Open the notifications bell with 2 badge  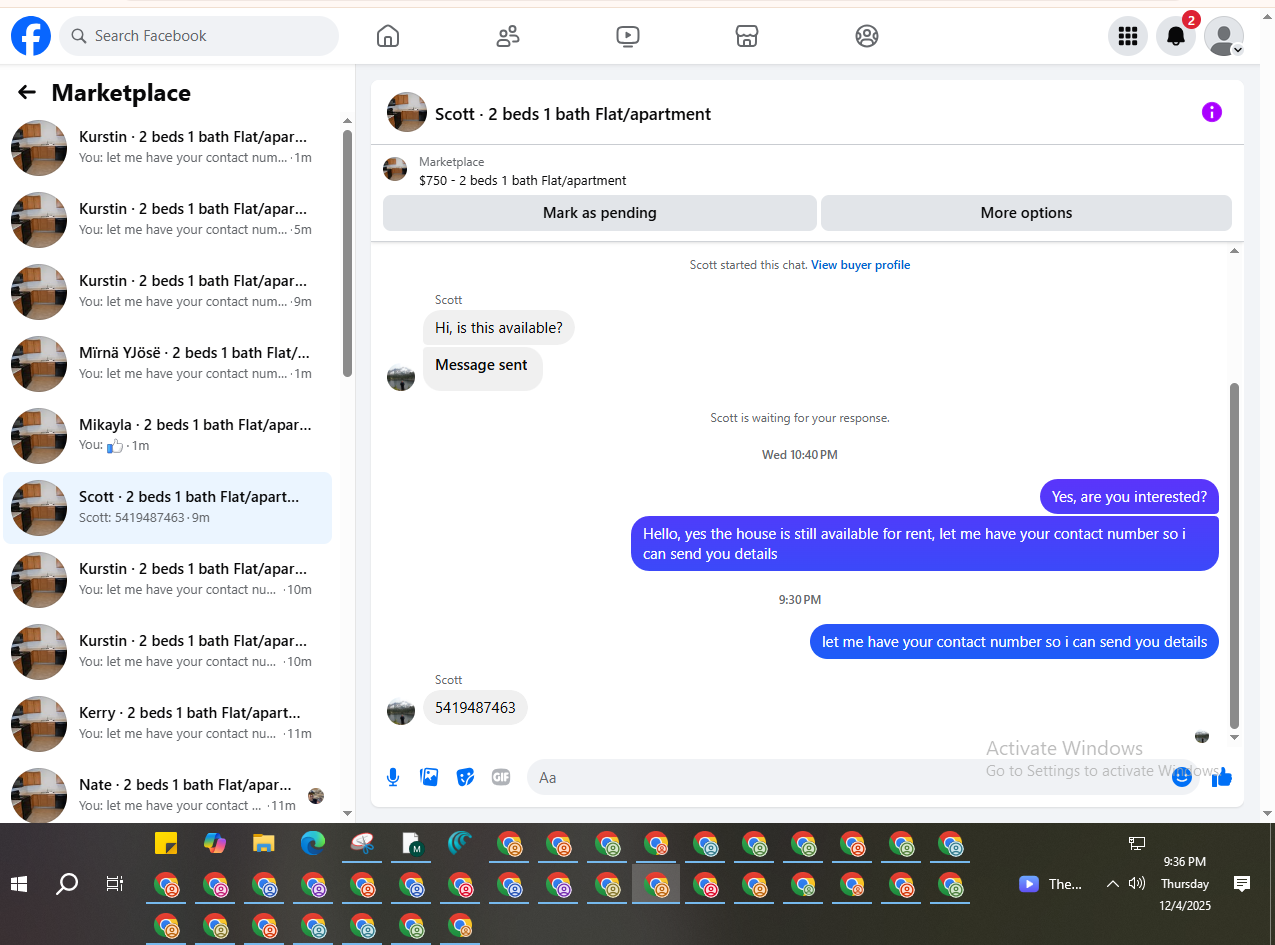tap(1176, 36)
